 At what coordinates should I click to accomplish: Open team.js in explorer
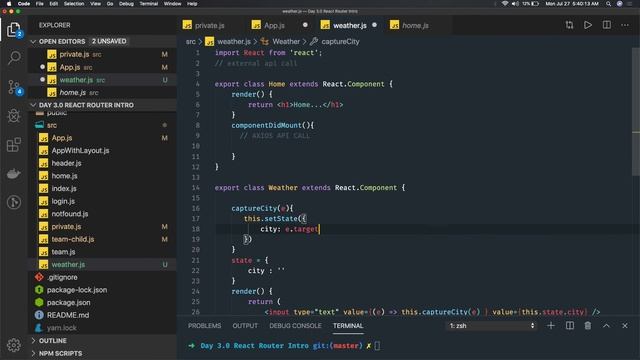pos(63,252)
